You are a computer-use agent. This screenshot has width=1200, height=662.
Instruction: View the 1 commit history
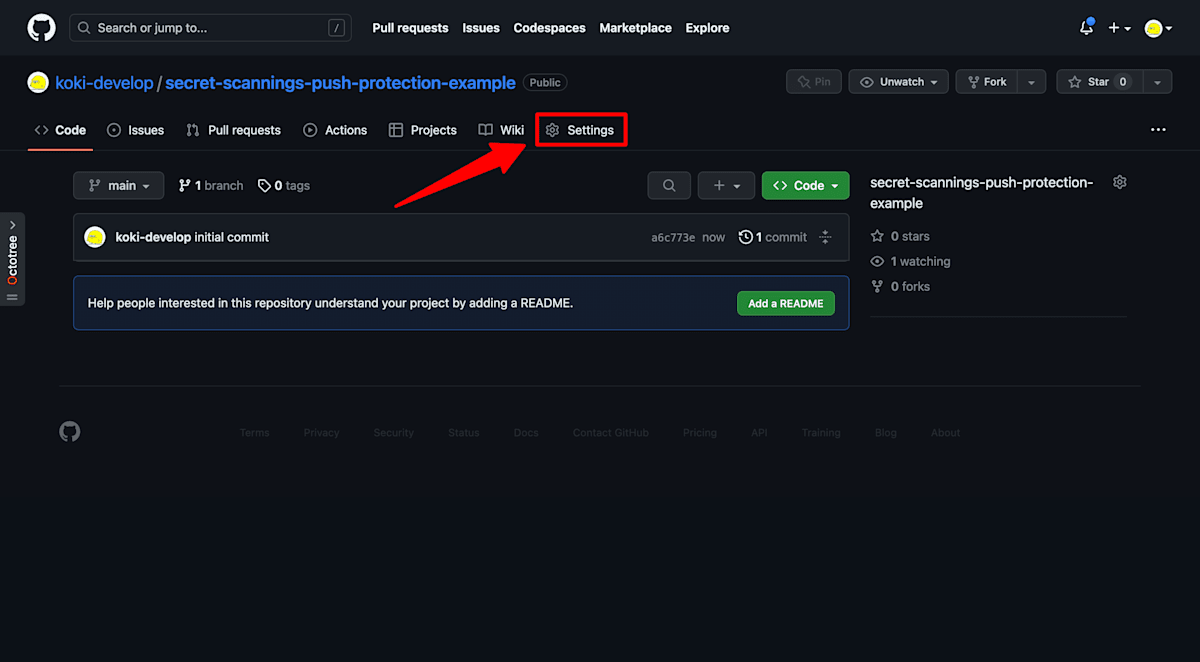point(773,237)
